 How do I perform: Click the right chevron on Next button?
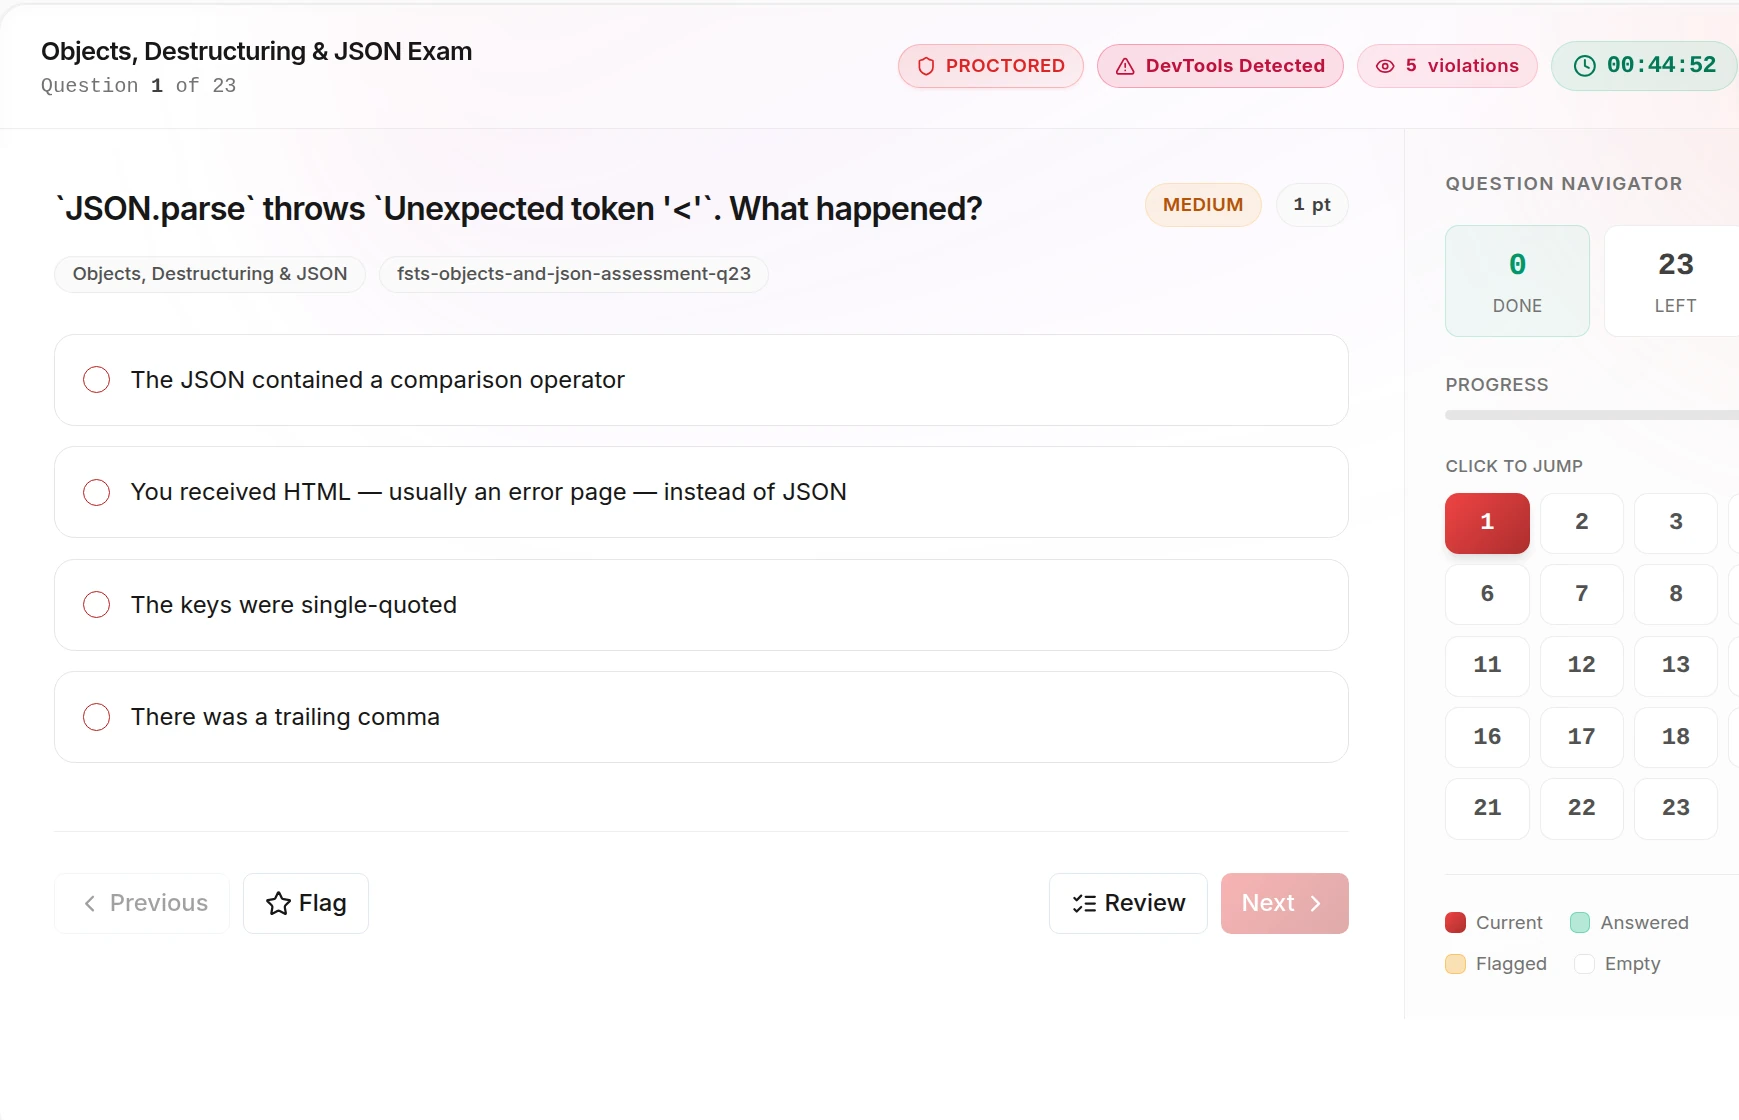tap(1316, 903)
